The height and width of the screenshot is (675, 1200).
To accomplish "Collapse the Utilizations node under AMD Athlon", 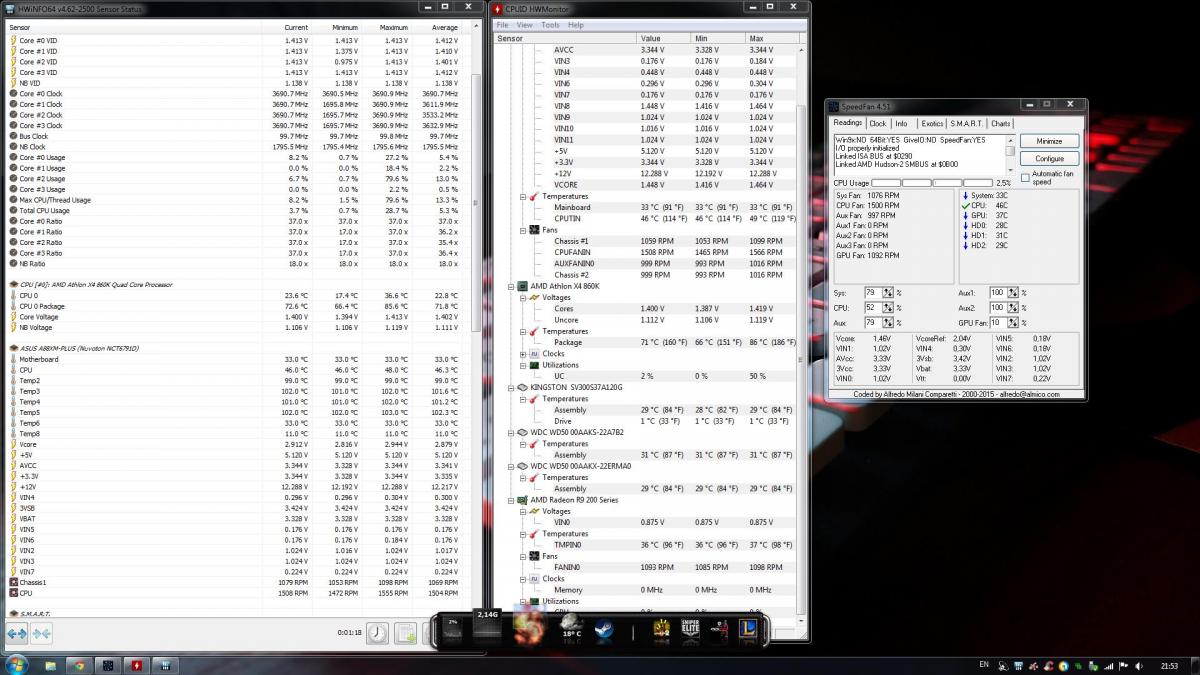I will click(x=522, y=365).
